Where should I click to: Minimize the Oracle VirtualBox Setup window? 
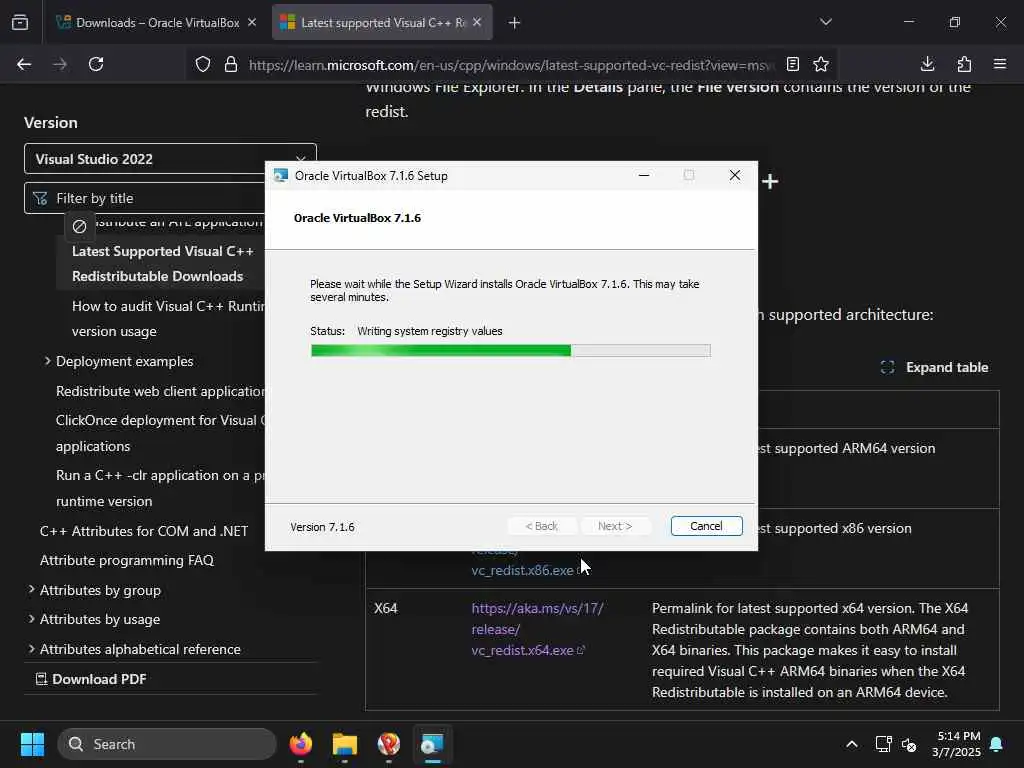(x=644, y=175)
